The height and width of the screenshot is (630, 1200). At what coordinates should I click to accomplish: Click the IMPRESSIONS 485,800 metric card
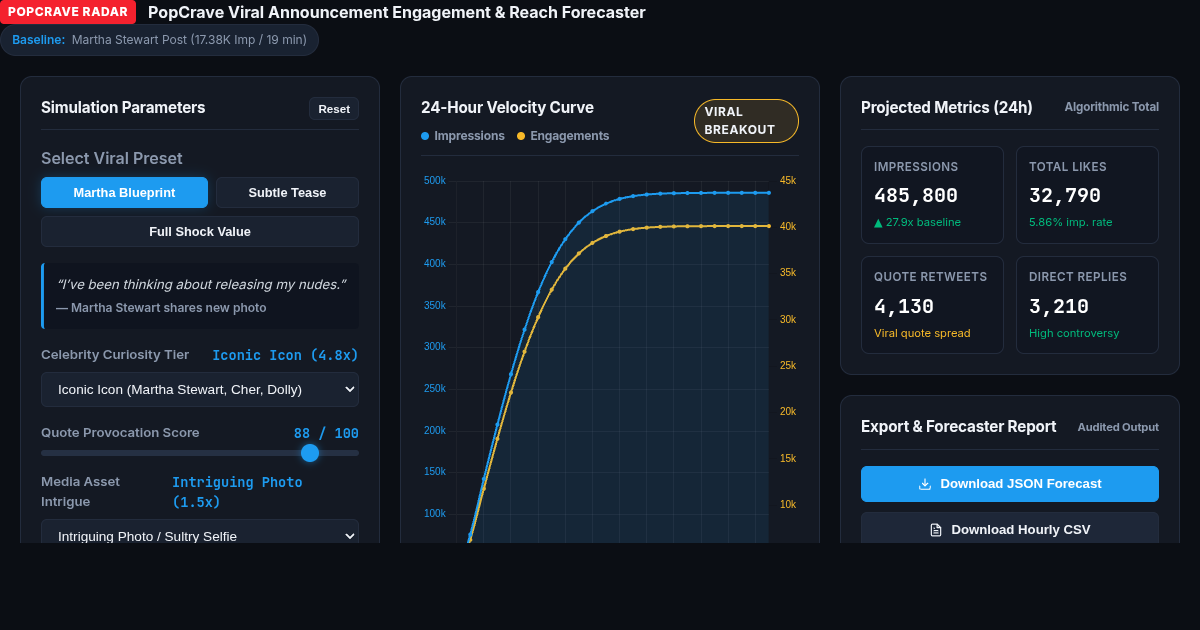(932, 195)
